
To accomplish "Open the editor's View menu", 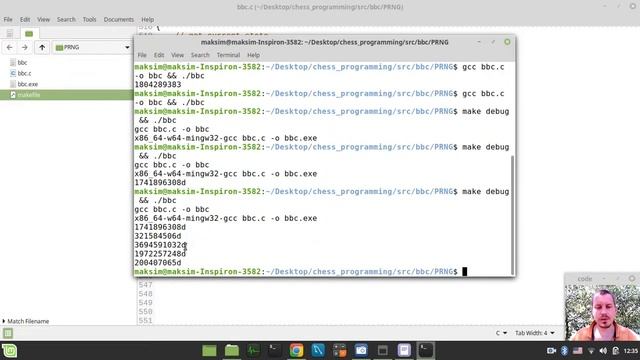I will (43, 19).
